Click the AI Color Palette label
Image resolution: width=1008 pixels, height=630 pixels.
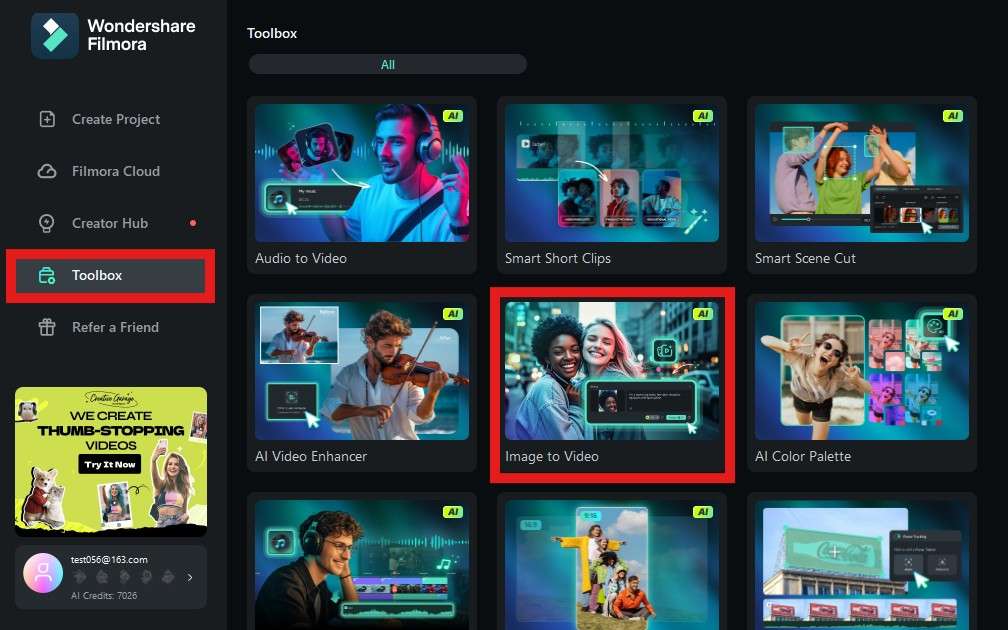[803, 456]
